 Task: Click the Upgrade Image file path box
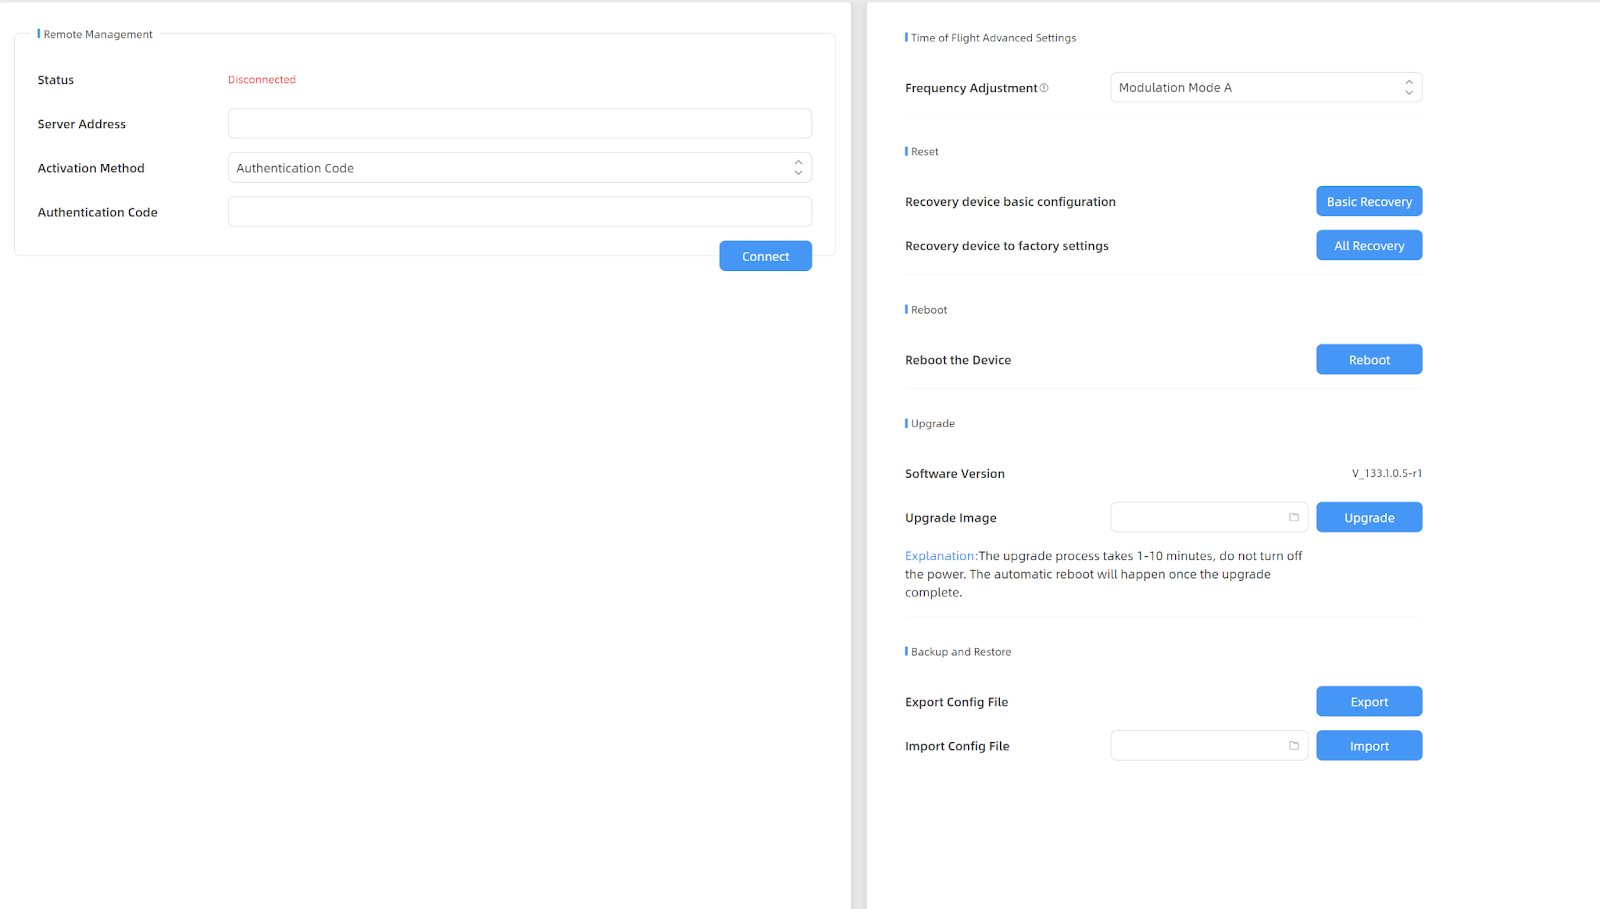1198,518
